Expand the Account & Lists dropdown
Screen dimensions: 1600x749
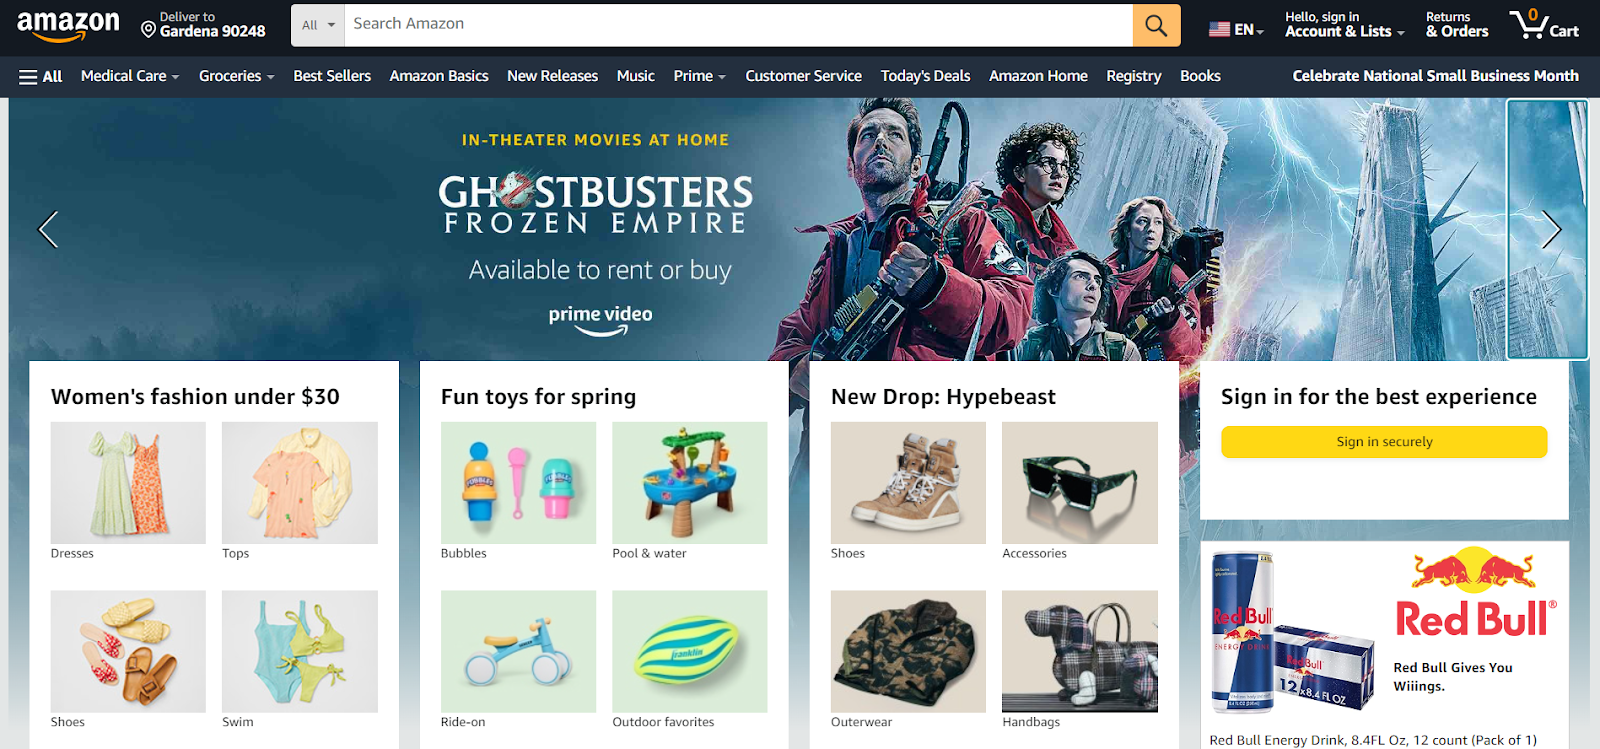[x=1344, y=24]
